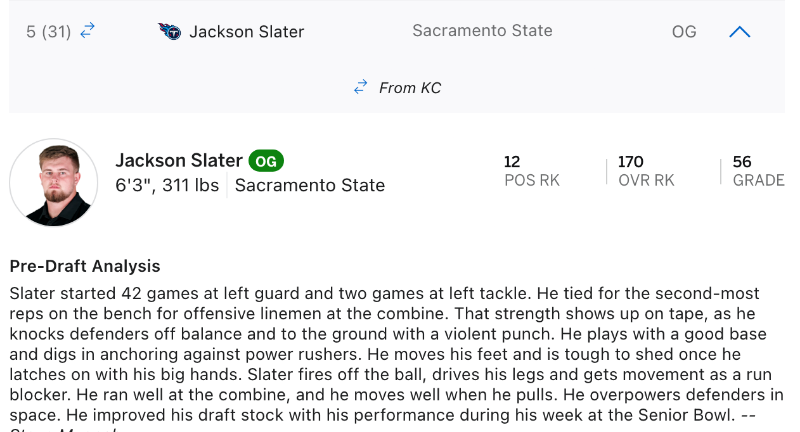Click the green OG position badge
The width and height of the screenshot is (800, 432).
266,161
